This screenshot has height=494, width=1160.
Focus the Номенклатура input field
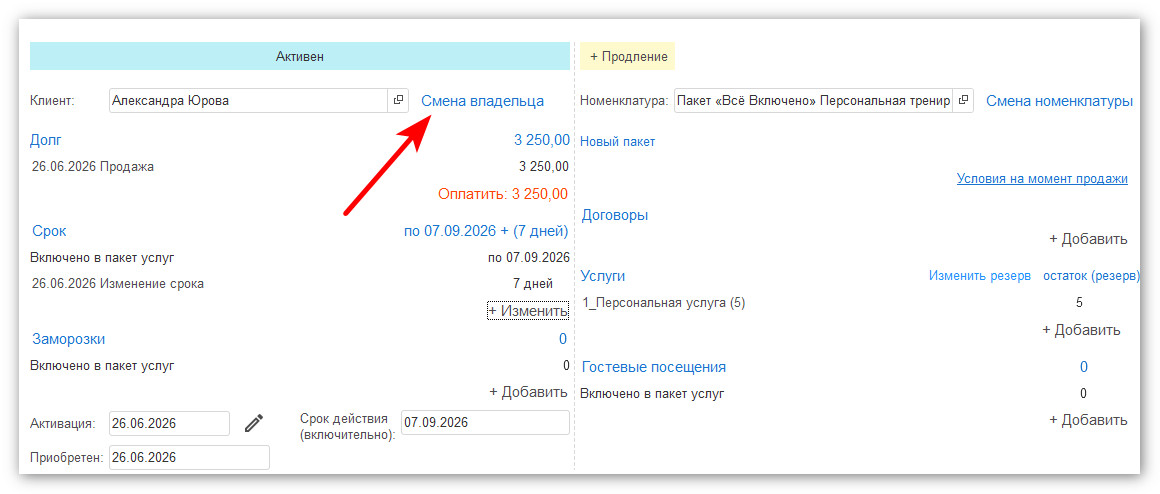coord(814,101)
